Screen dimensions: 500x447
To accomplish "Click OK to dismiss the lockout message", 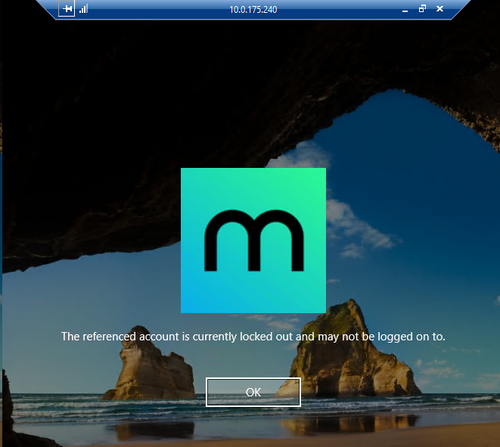I will pyautogui.click(x=253, y=392).
